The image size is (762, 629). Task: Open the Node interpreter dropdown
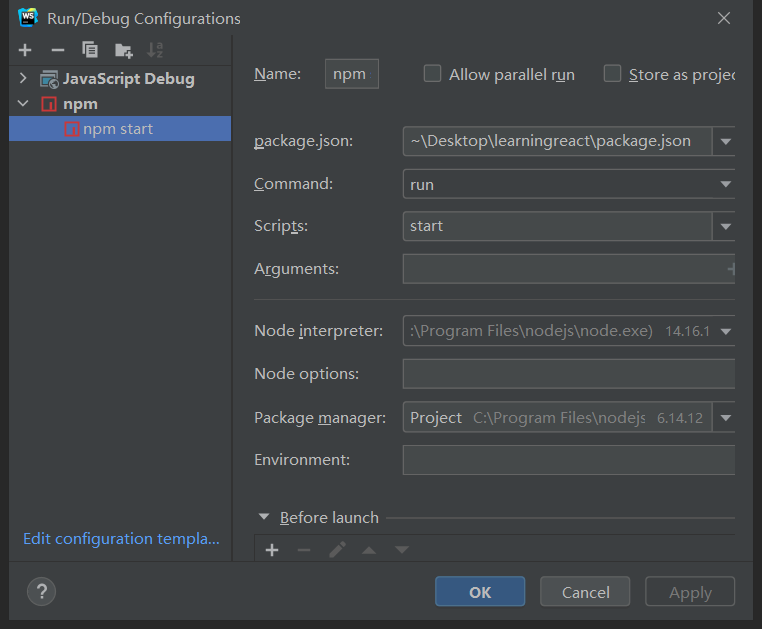click(x=726, y=332)
